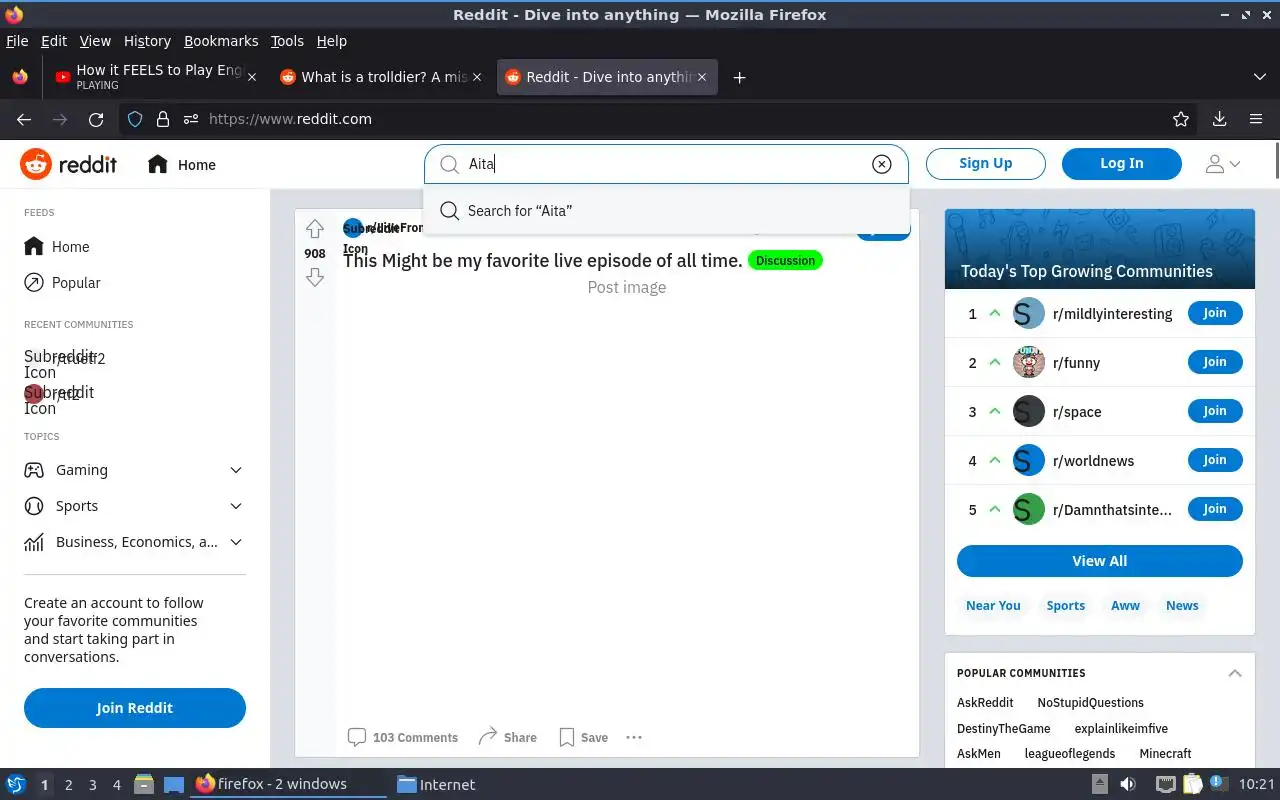1280x800 pixels.
Task: Open AskReddit popular community
Action: pyautogui.click(x=985, y=703)
